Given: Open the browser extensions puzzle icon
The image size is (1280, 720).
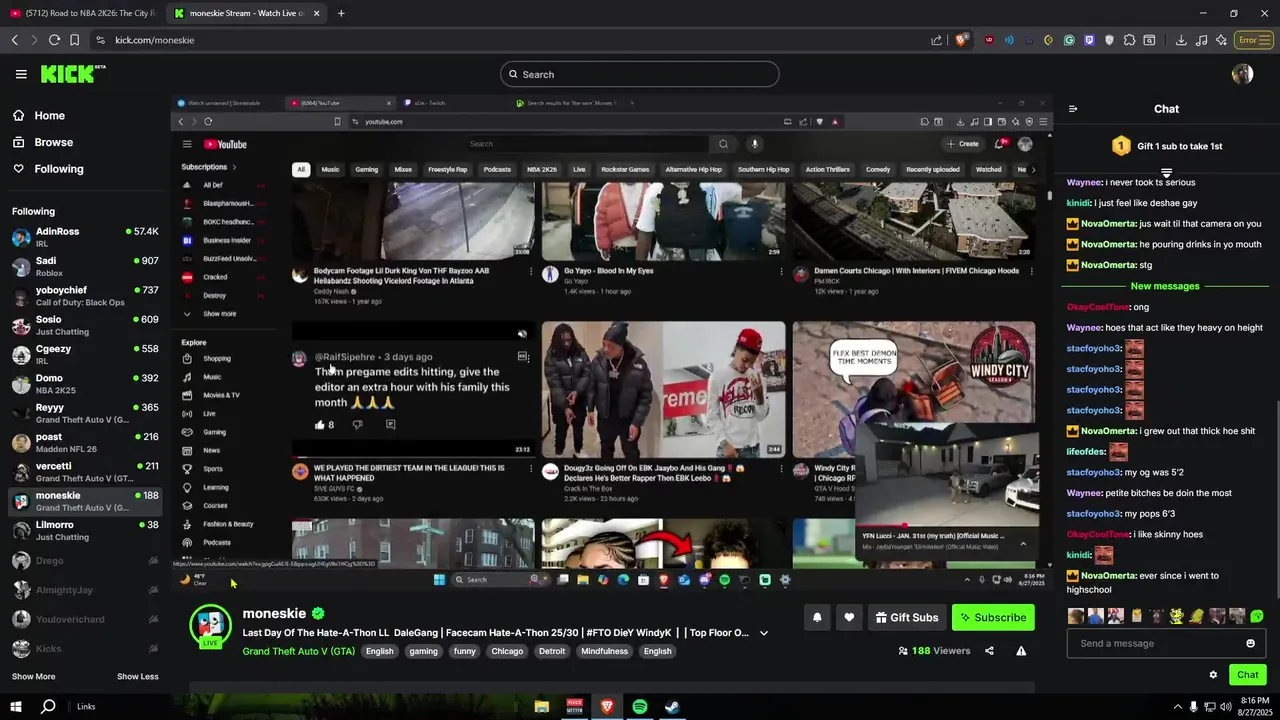Looking at the screenshot, I should [1129, 40].
